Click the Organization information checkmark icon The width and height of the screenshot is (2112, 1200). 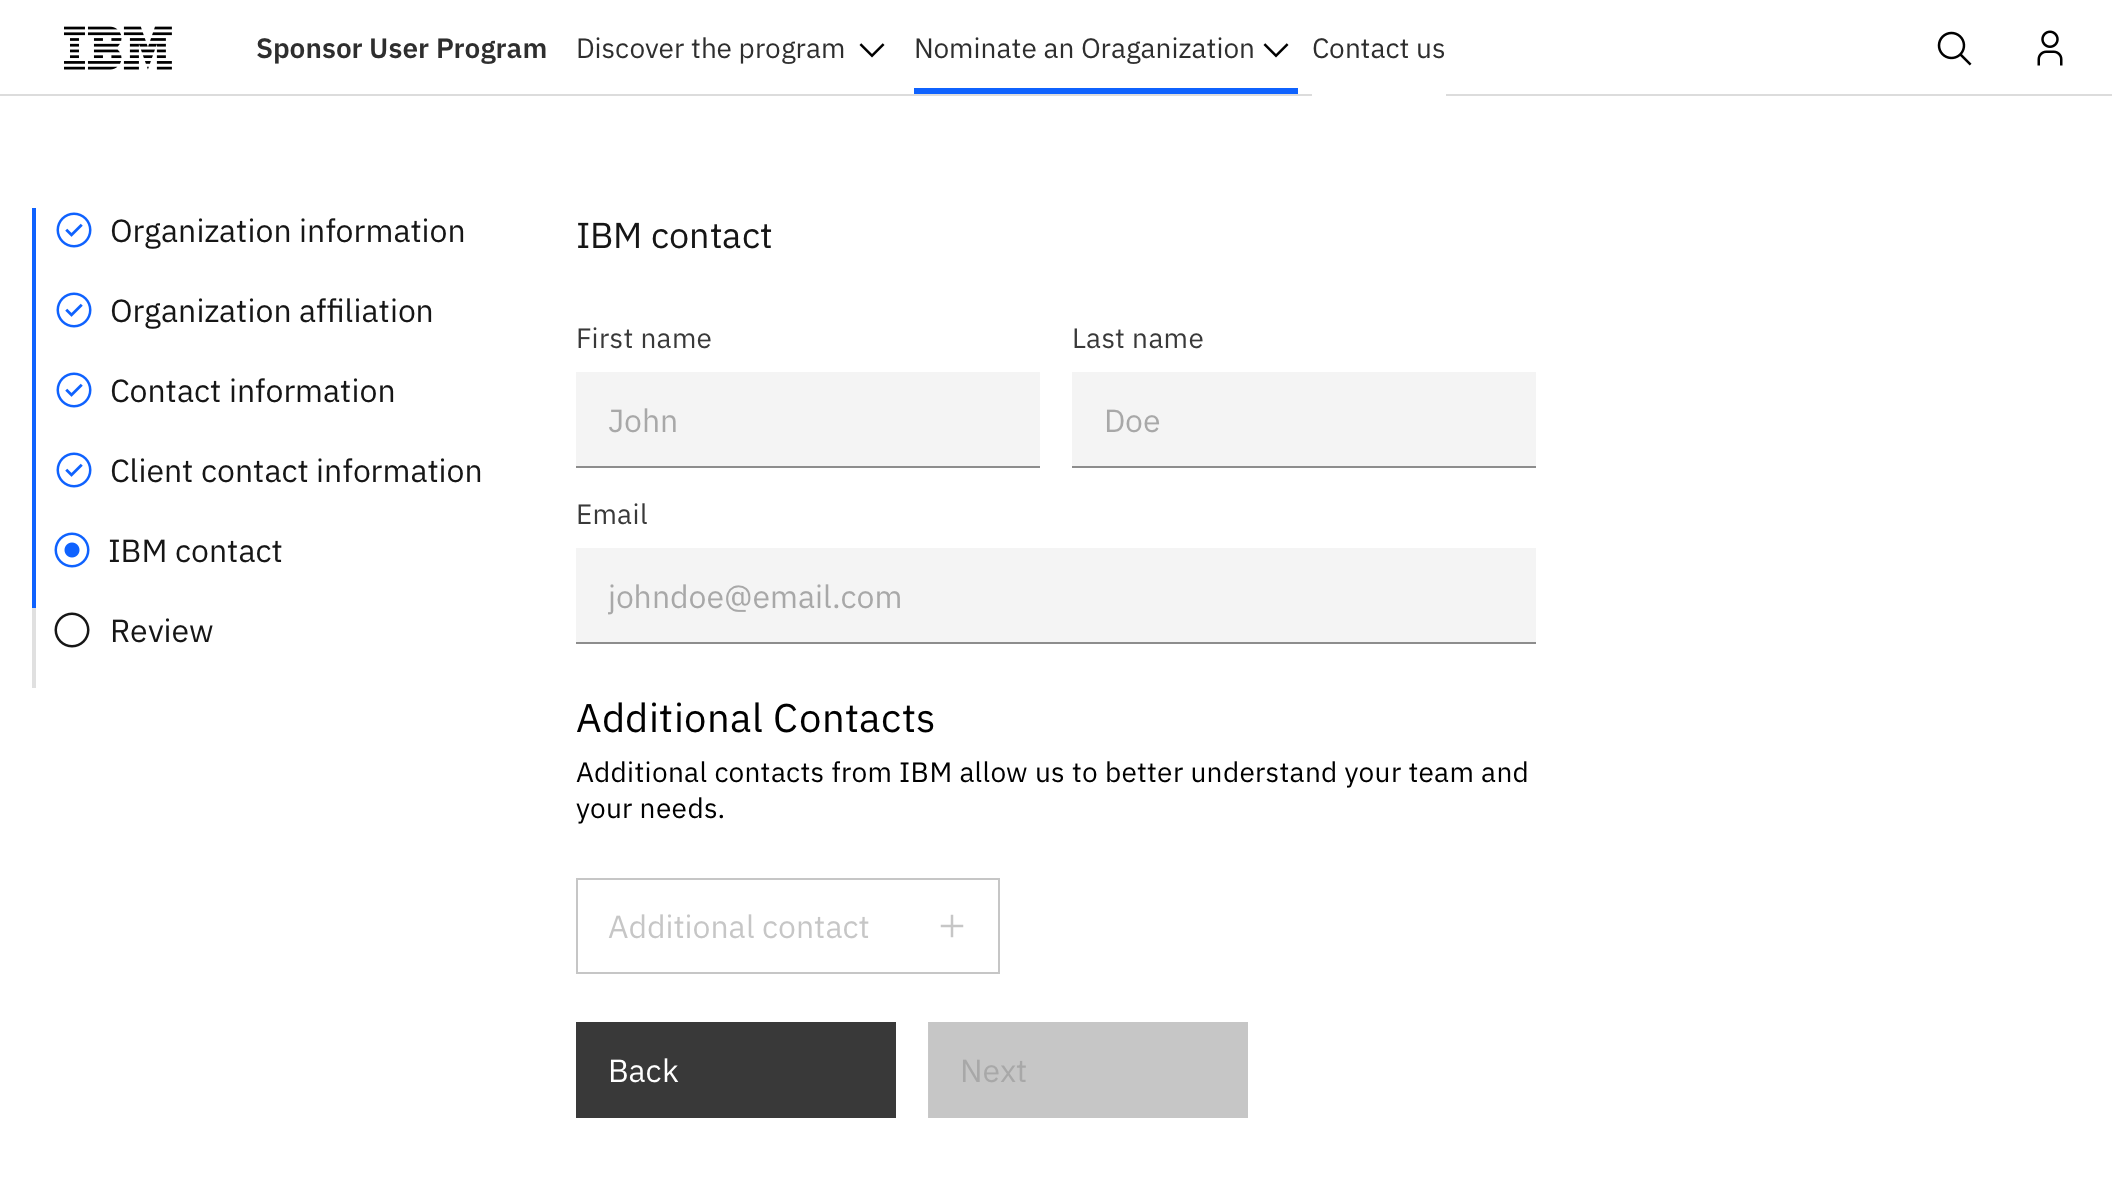click(x=74, y=231)
